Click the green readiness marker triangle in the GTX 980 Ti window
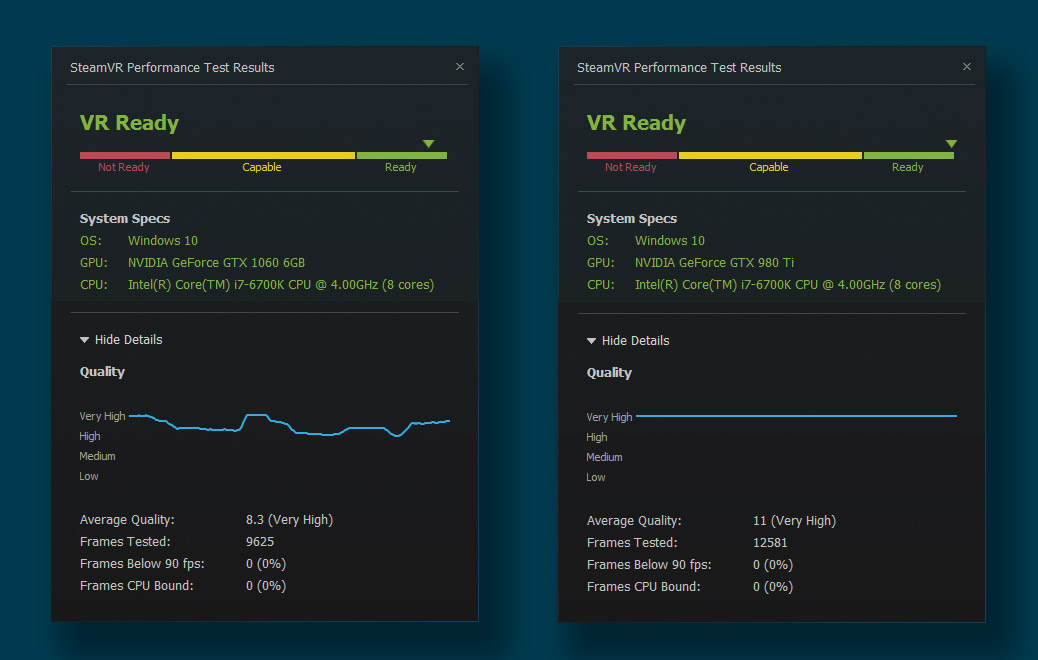 point(951,144)
